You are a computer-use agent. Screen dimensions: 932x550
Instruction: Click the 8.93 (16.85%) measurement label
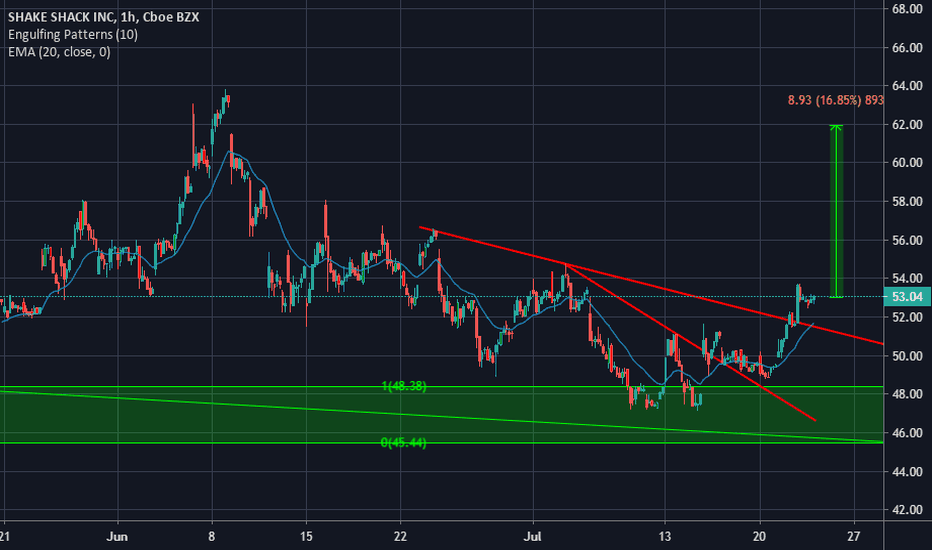point(835,100)
